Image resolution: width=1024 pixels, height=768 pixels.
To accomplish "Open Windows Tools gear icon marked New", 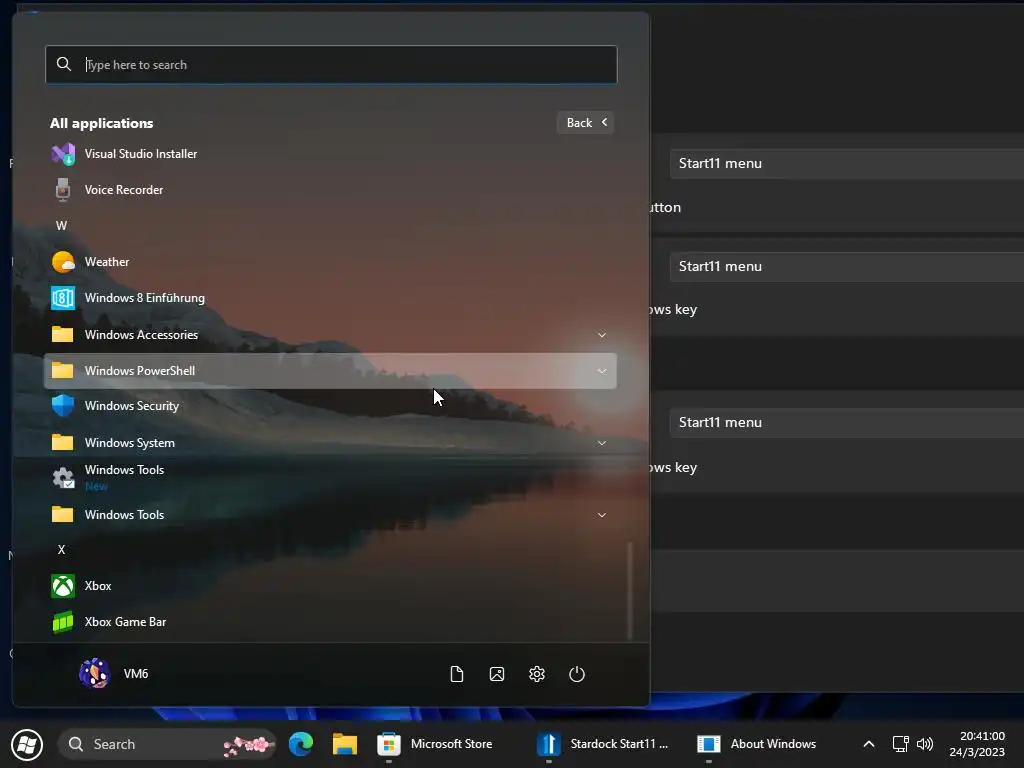I will 63,478.
